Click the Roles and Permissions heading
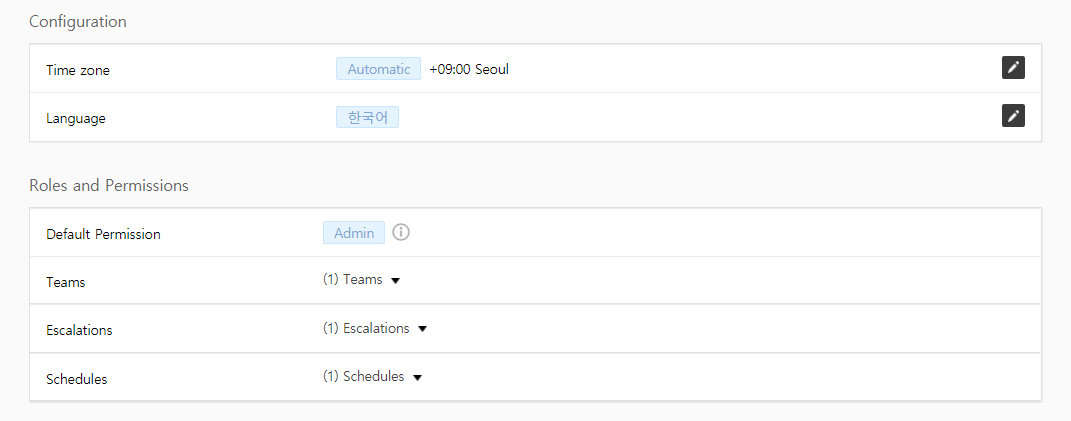Screen dimensions: 1071x421 click(x=109, y=185)
